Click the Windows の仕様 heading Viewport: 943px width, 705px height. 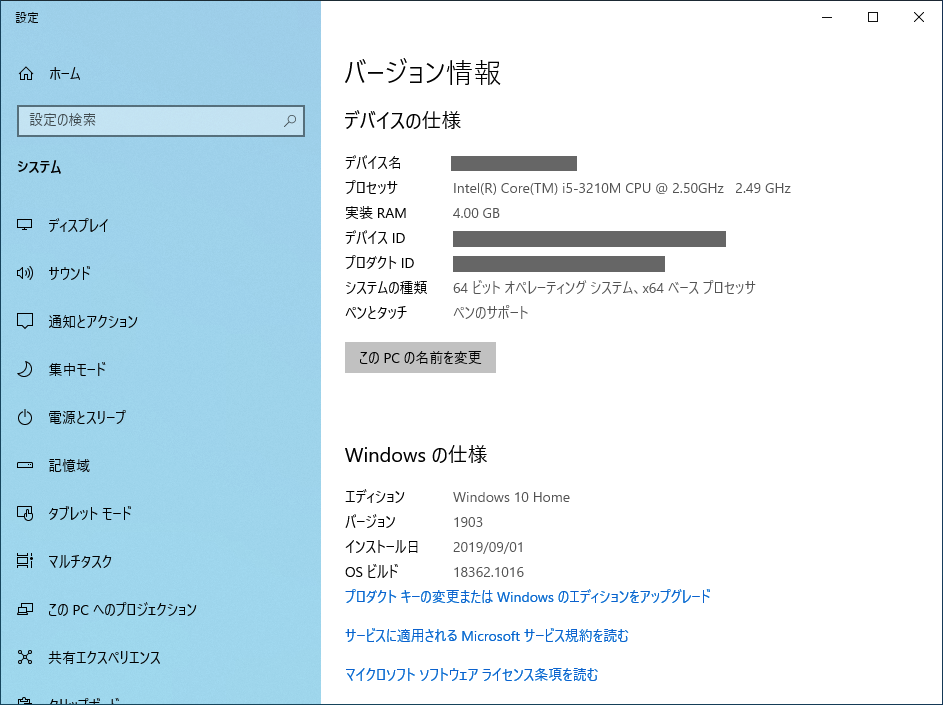(416, 455)
